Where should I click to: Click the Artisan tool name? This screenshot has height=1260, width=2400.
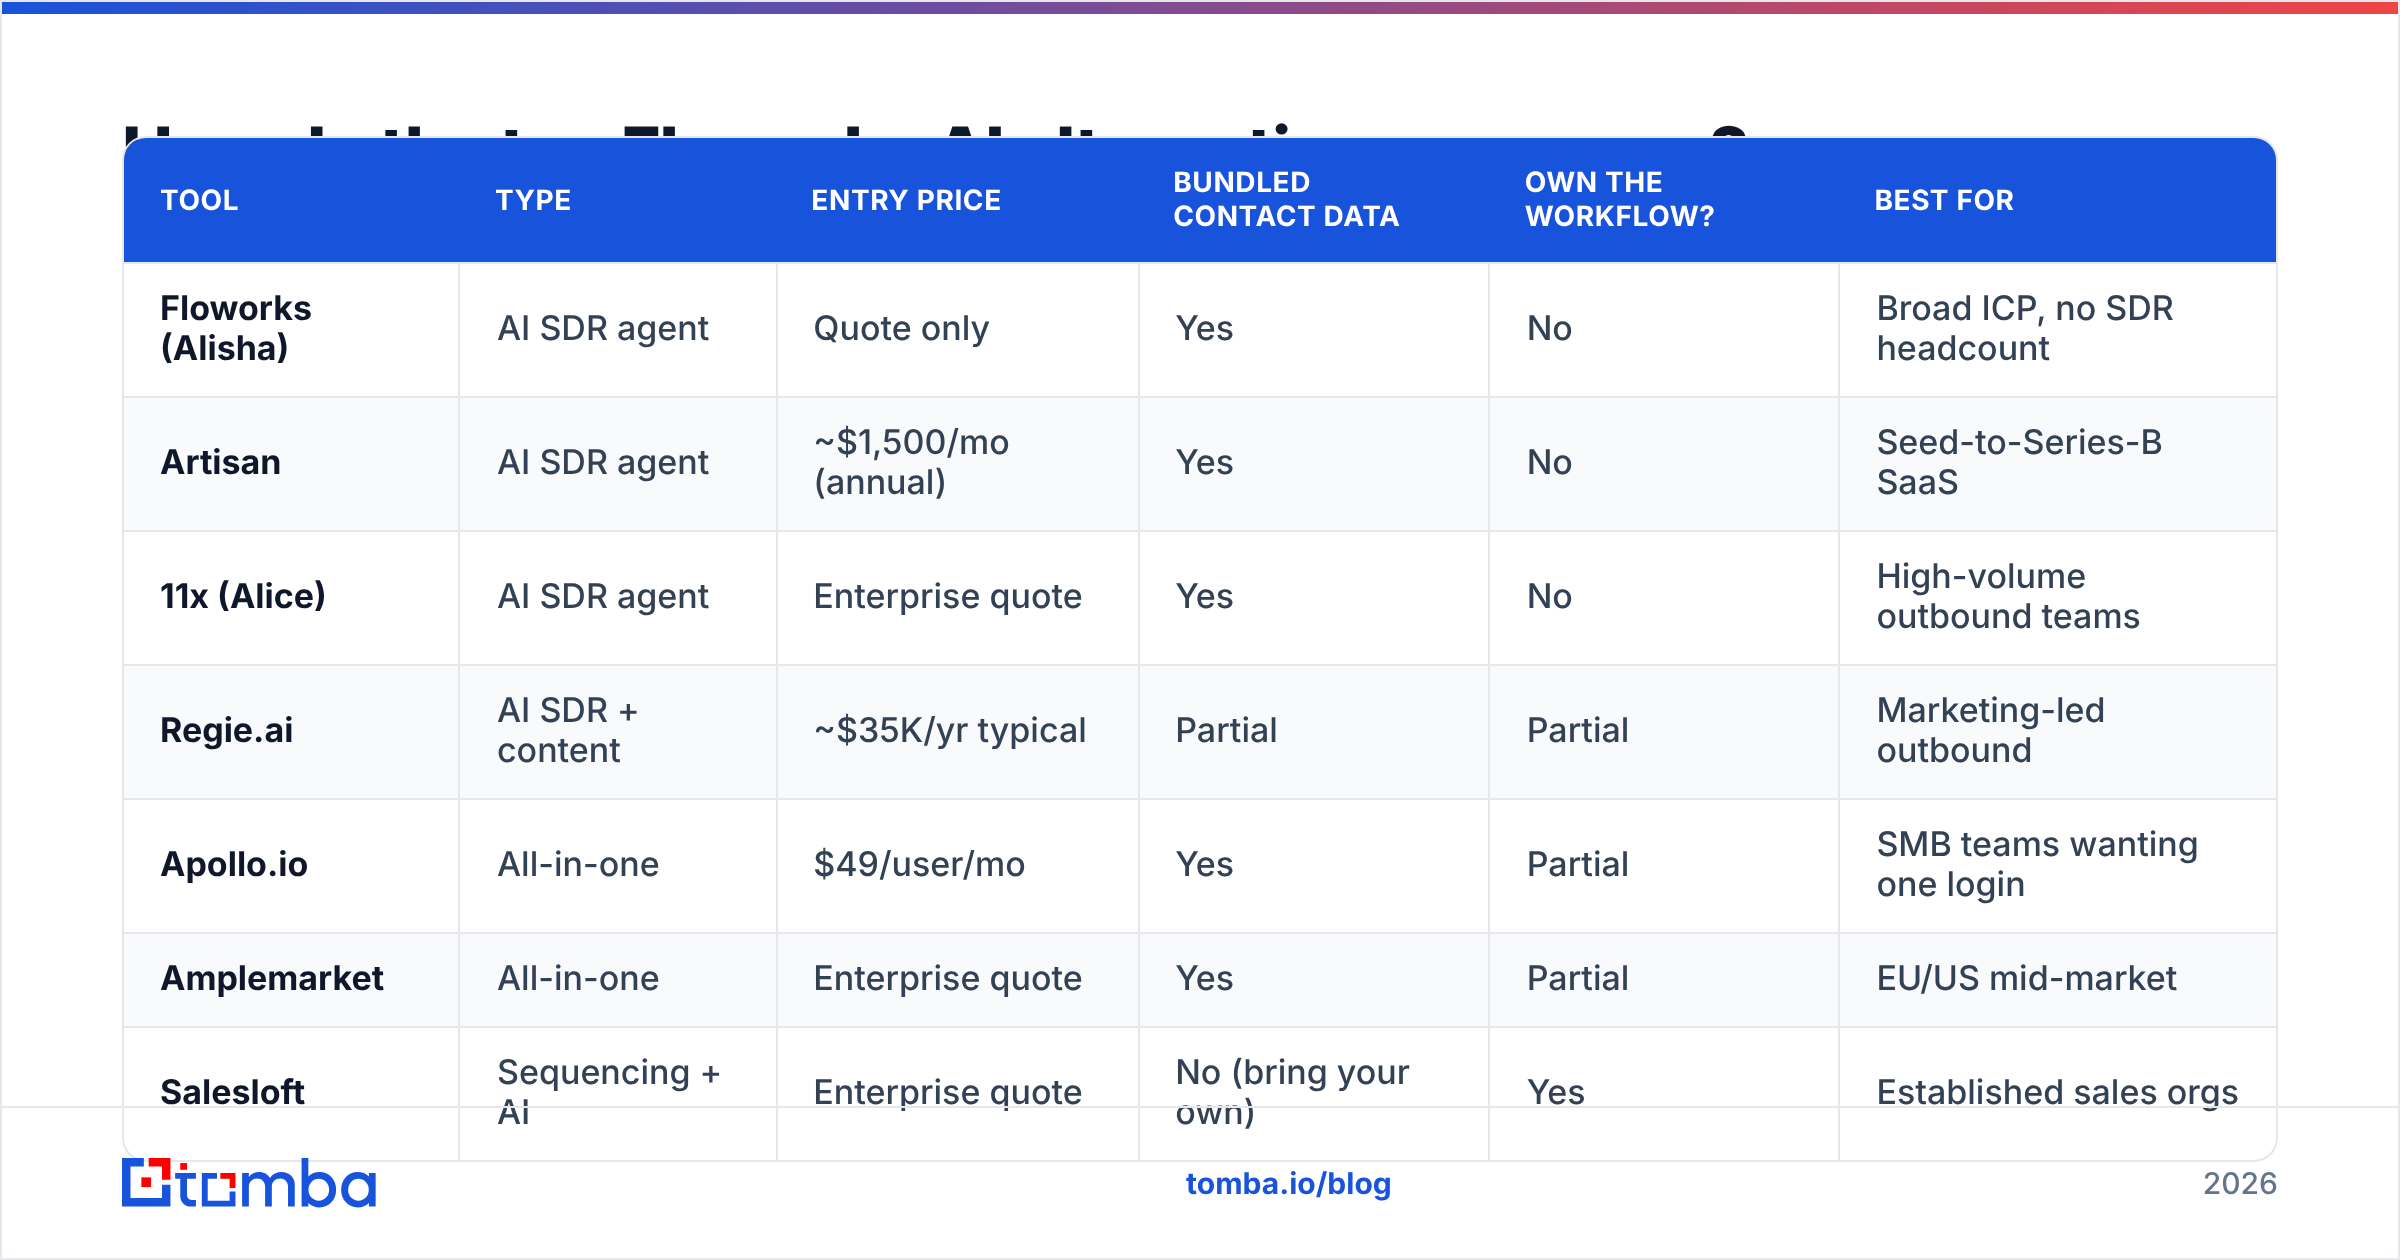[221, 462]
